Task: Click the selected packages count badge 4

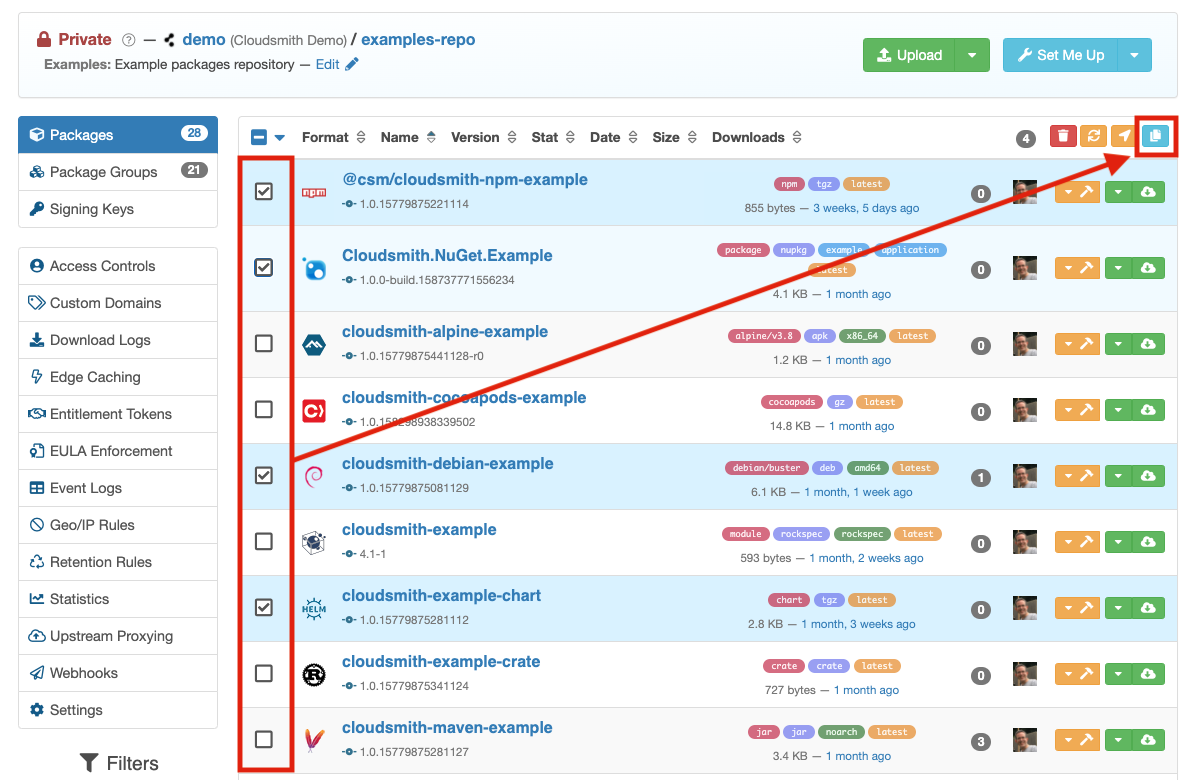Action: coord(1025,139)
